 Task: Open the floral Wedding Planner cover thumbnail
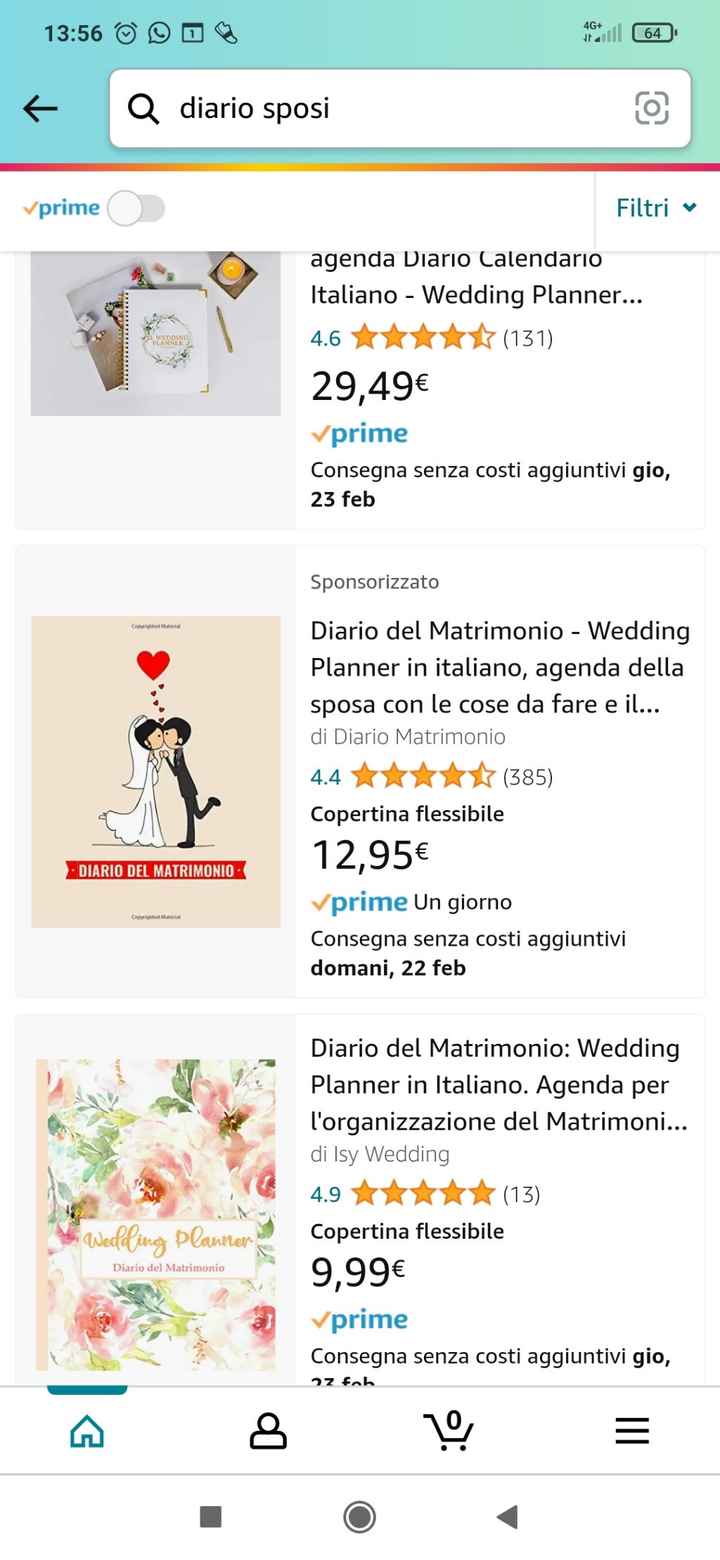(x=155, y=1214)
